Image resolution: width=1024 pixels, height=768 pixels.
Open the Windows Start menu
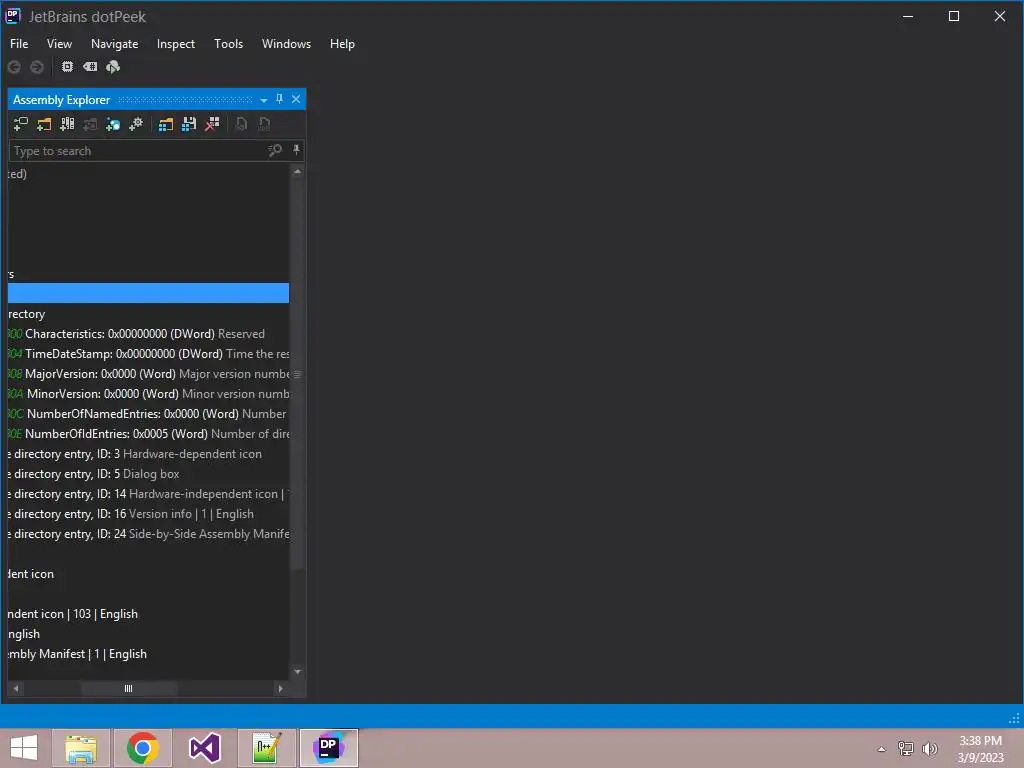24,748
